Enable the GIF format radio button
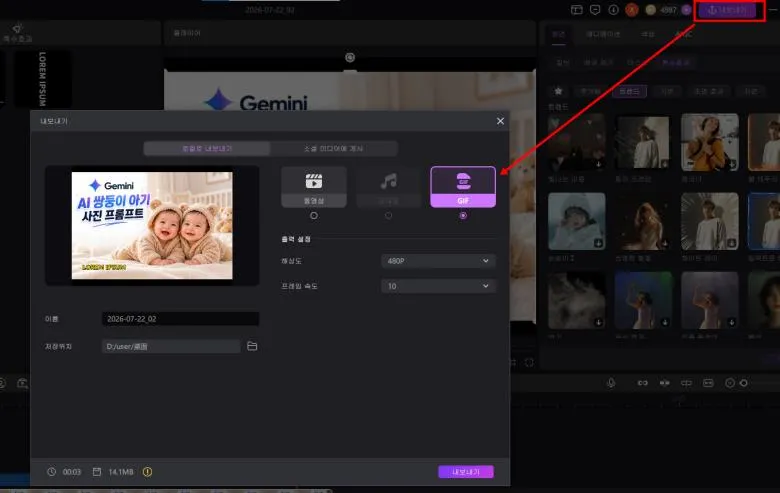The width and height of the screenshot is (780, 493). click(463, 215)
